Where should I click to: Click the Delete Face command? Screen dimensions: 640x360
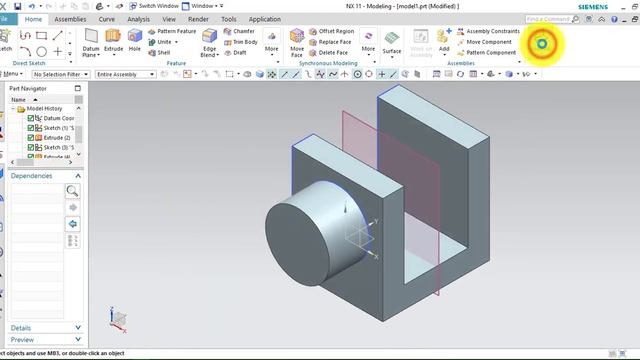coord(329,52)
